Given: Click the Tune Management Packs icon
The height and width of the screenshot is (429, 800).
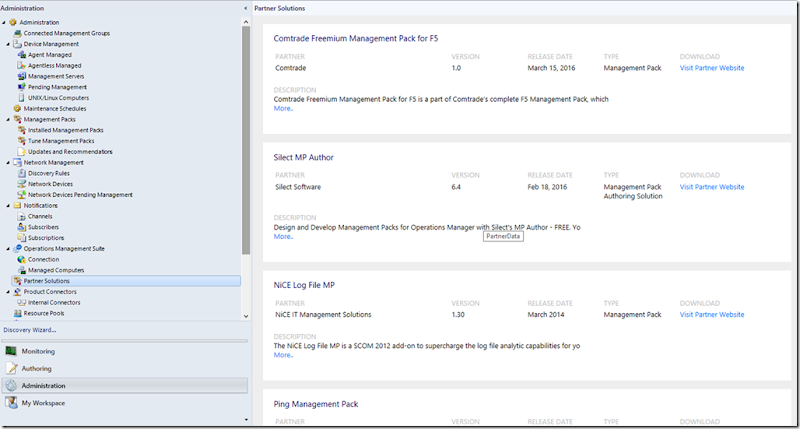Looking at the screenshot, I should pos(21,141).
